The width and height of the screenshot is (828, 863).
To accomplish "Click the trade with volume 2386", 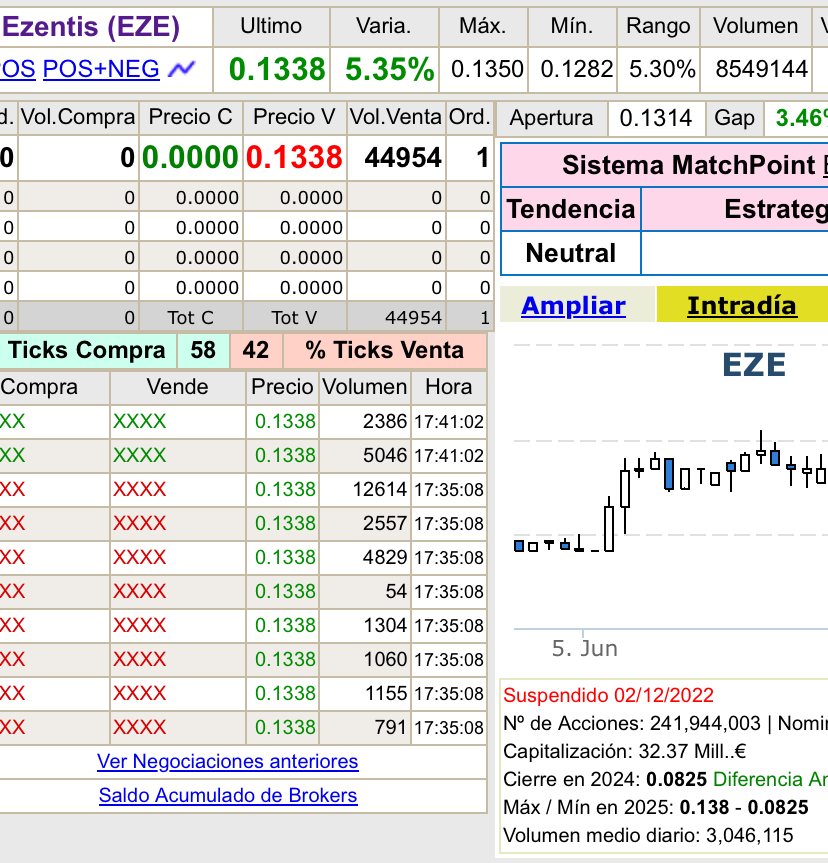I will tap(242, 422).
